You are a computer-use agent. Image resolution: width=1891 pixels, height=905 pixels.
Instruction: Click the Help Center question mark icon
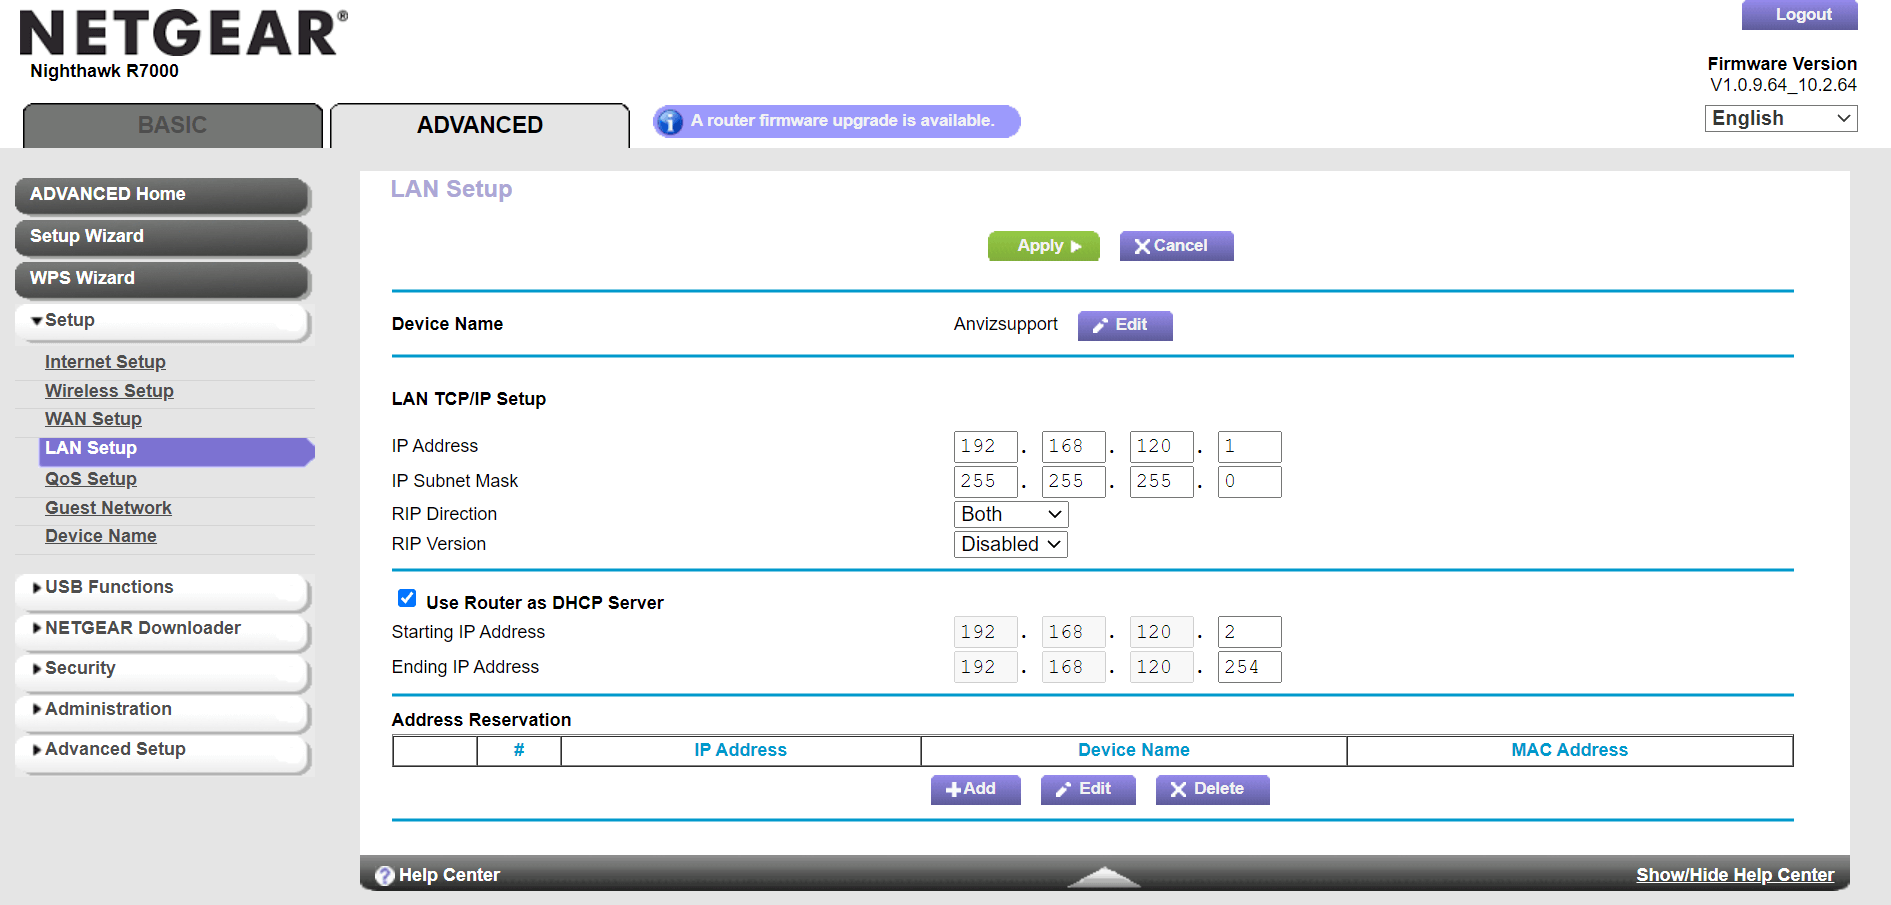(384, 876)
